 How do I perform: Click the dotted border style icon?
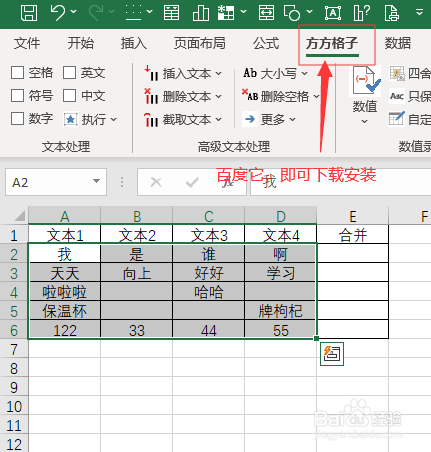134,12
